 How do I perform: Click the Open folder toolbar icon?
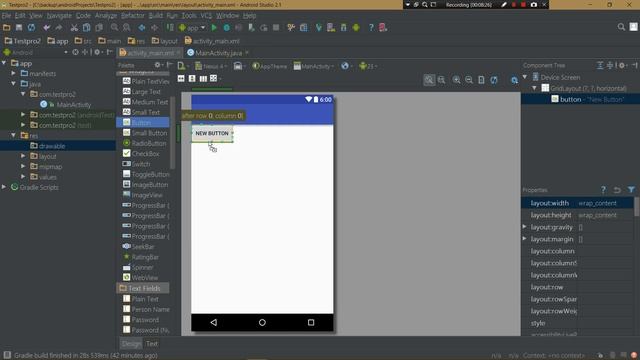coord(7,27)
